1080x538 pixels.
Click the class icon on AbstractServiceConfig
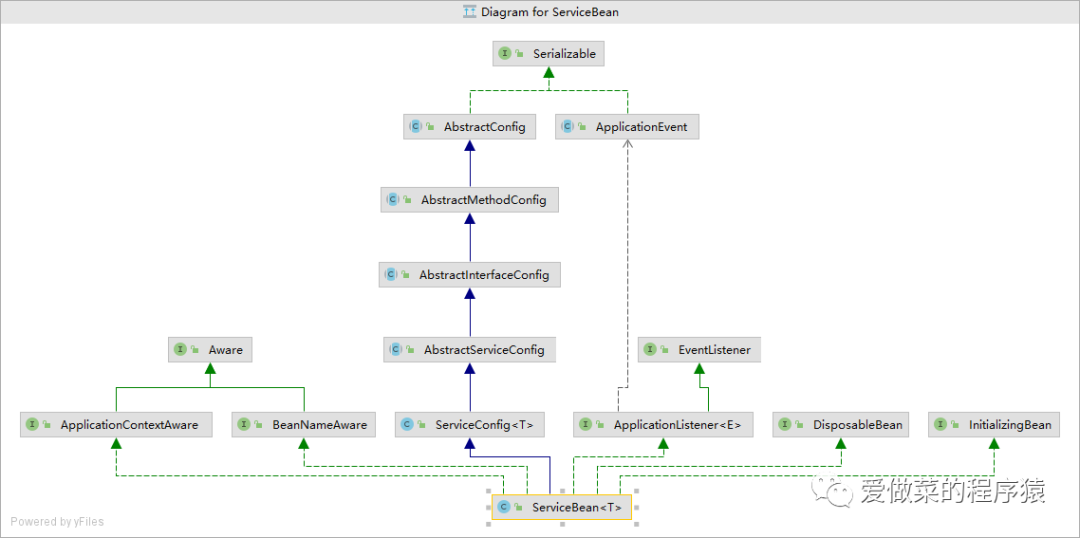tap(395, 350)
